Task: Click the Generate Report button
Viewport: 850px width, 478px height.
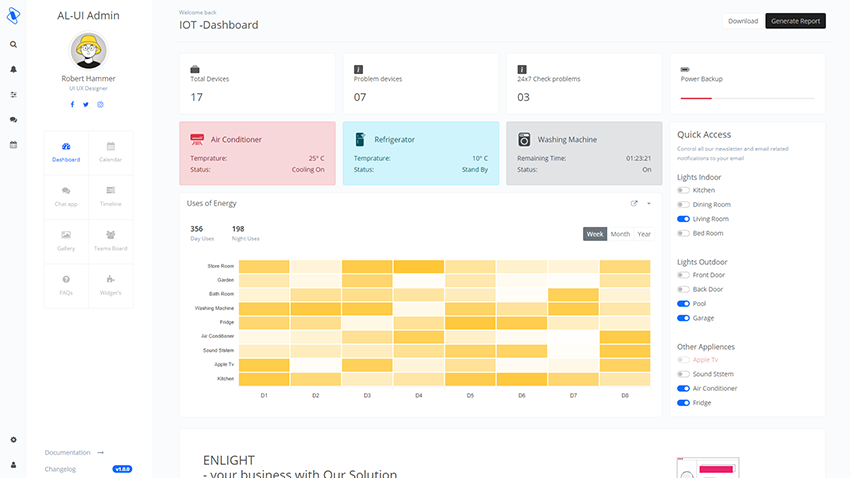Action: click(x=795, y=21)
